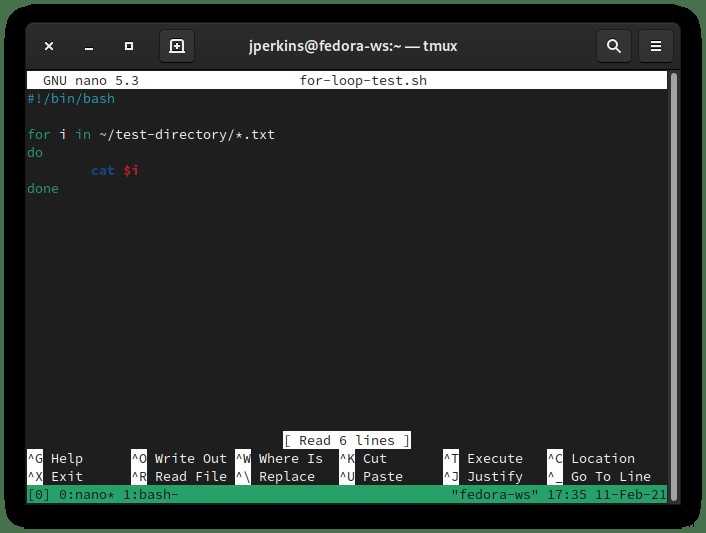Click the 'Read 6 lines' status message
The height and width of the screenshot is (533, 706).
pos(347,440)
